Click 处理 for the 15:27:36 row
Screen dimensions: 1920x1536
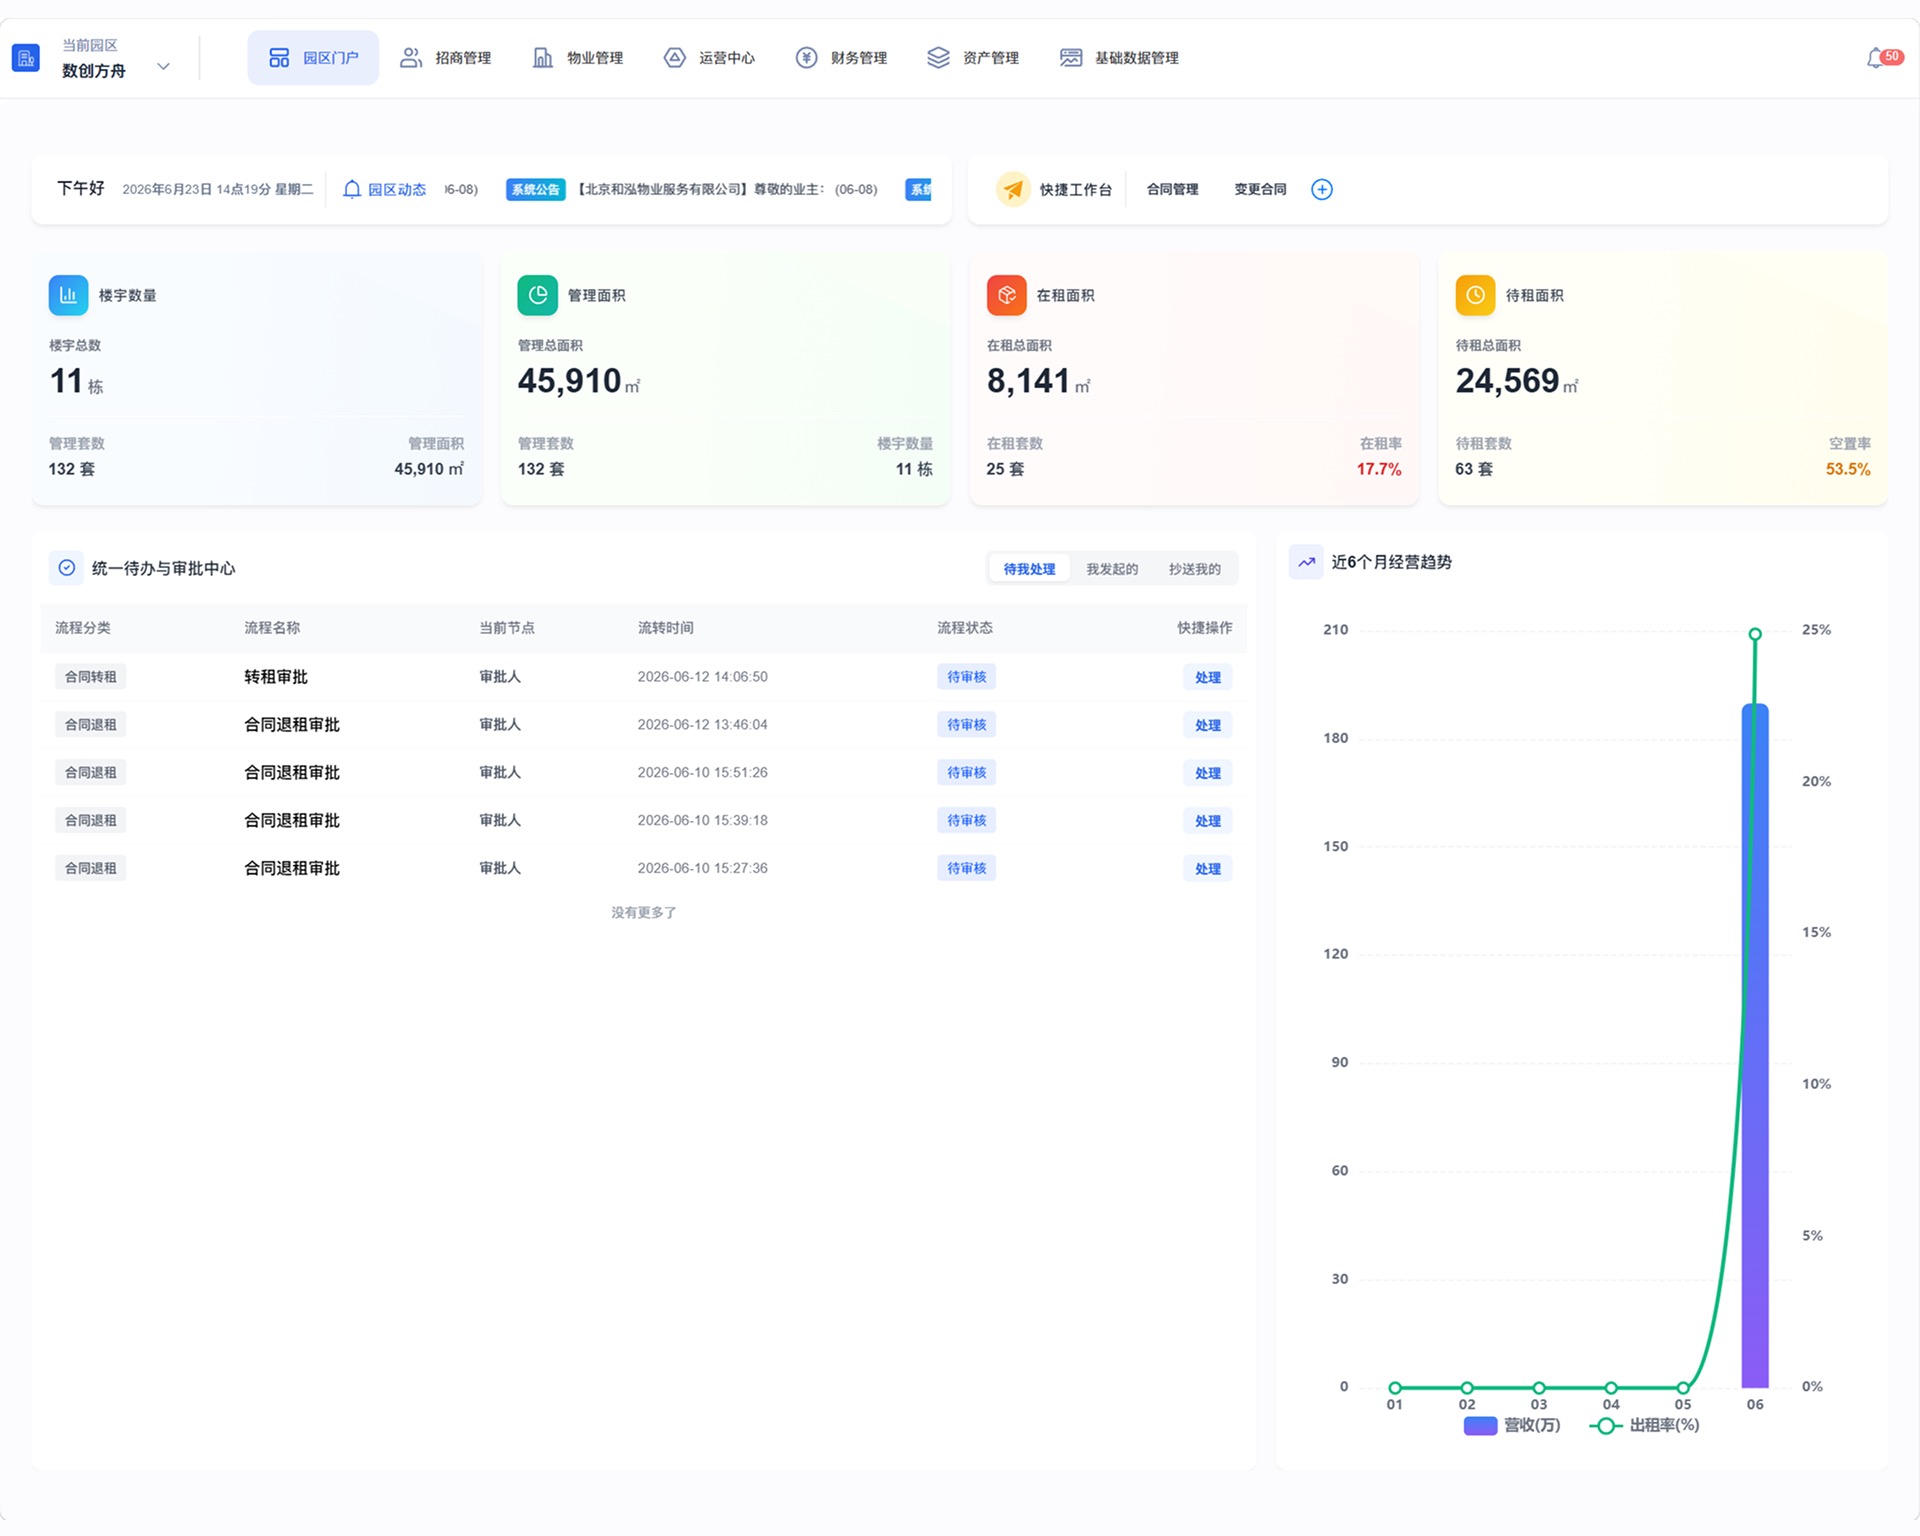[x=1208, y=869]
